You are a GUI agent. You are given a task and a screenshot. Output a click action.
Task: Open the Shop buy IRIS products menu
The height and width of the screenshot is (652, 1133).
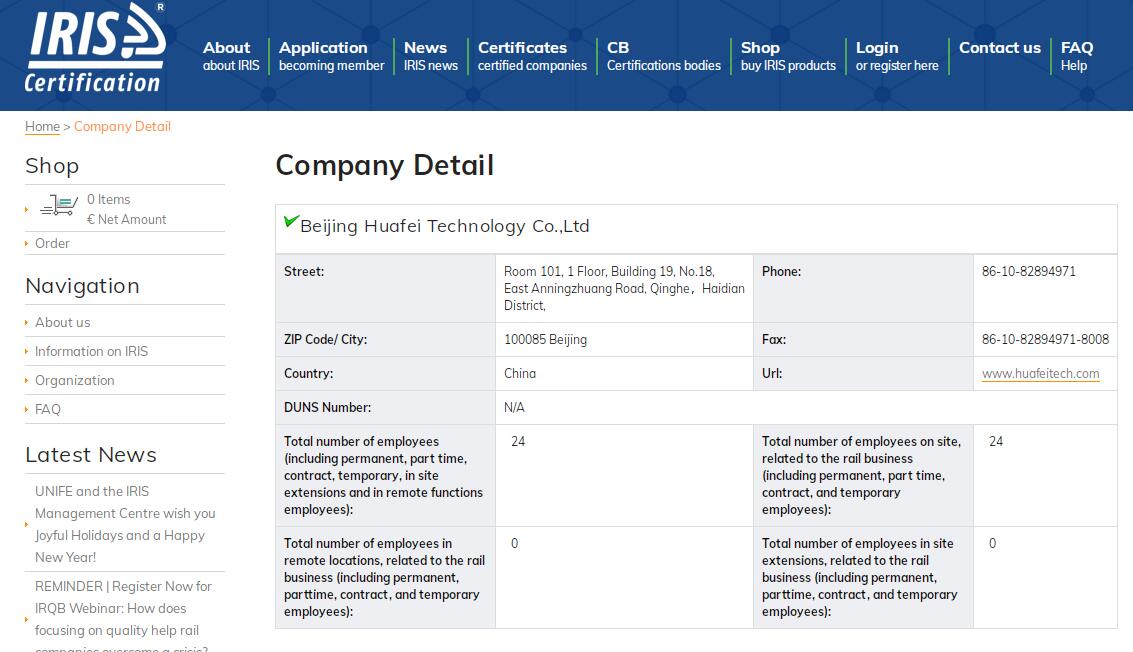[787, 56]
